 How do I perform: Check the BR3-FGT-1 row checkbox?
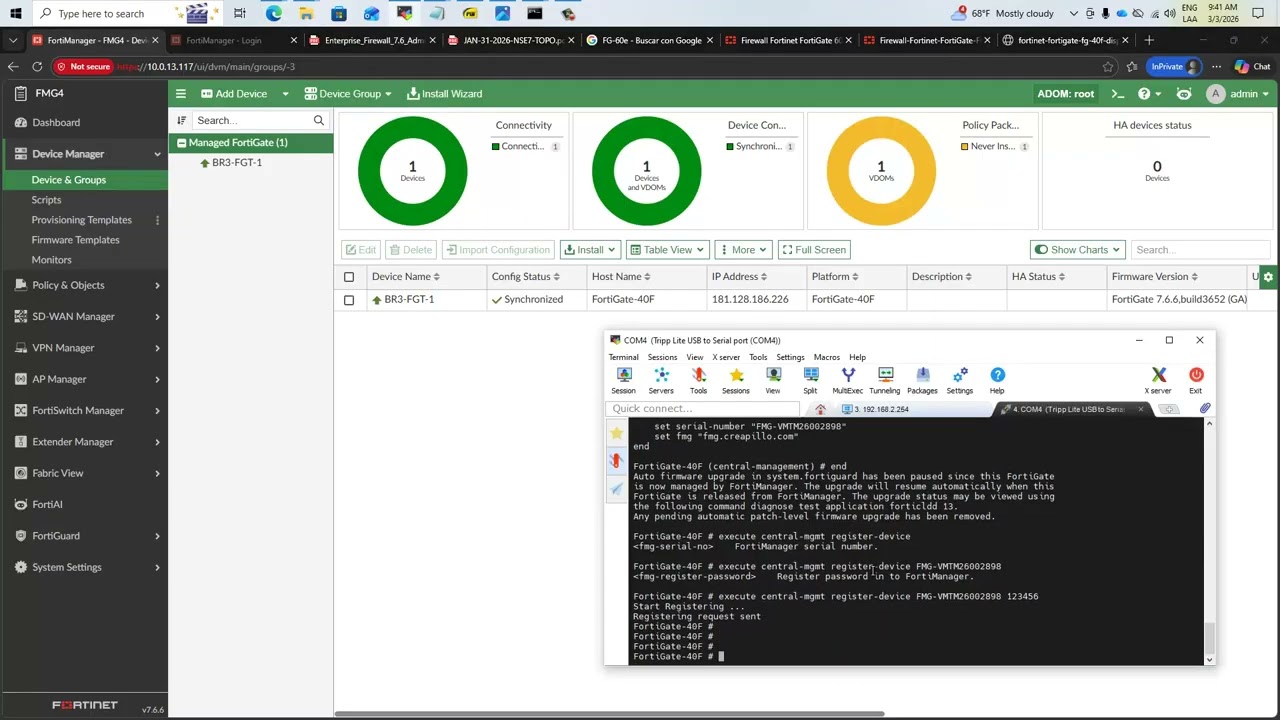point(349,300)
